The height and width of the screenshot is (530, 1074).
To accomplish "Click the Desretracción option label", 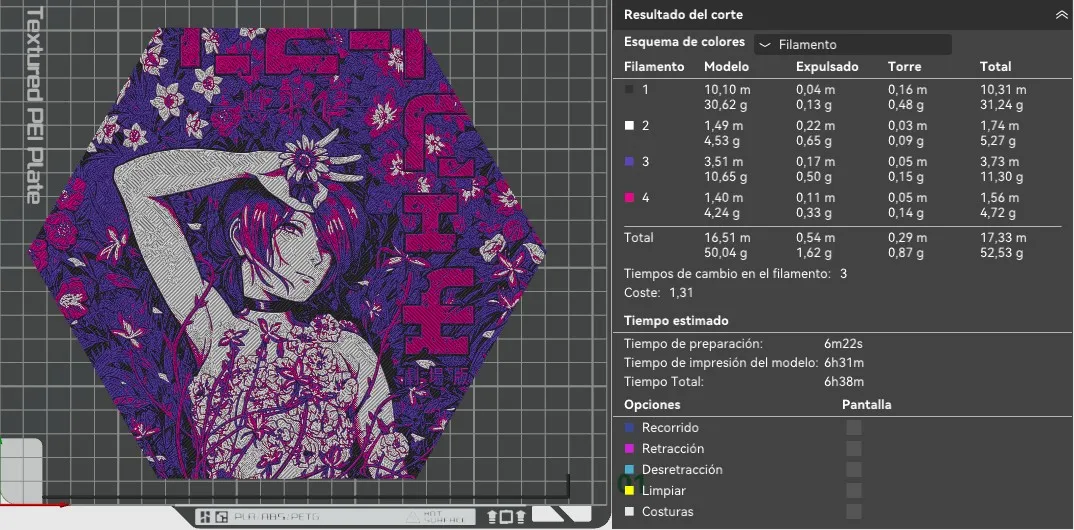I will 682,470.
